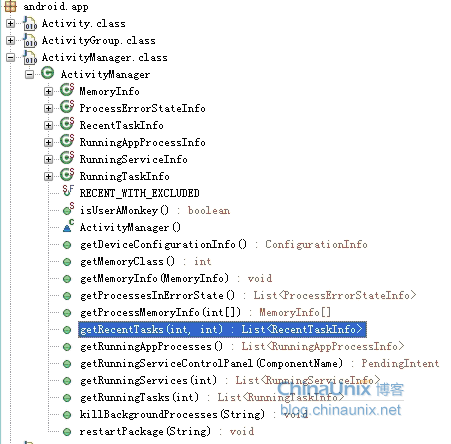451x444 pixels.
Task: Click the android.app package icon
Action: click(x=10, y=6)
